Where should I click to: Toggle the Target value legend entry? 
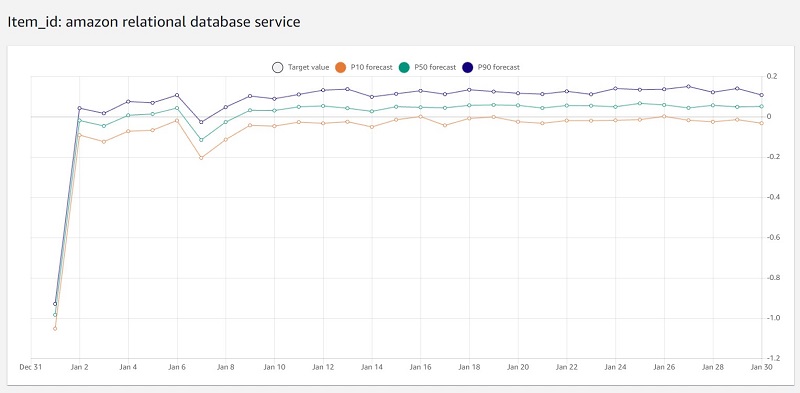[301, 67]
